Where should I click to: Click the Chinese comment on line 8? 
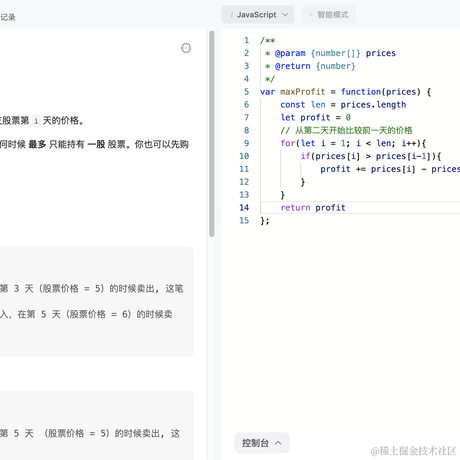(346, 130)
